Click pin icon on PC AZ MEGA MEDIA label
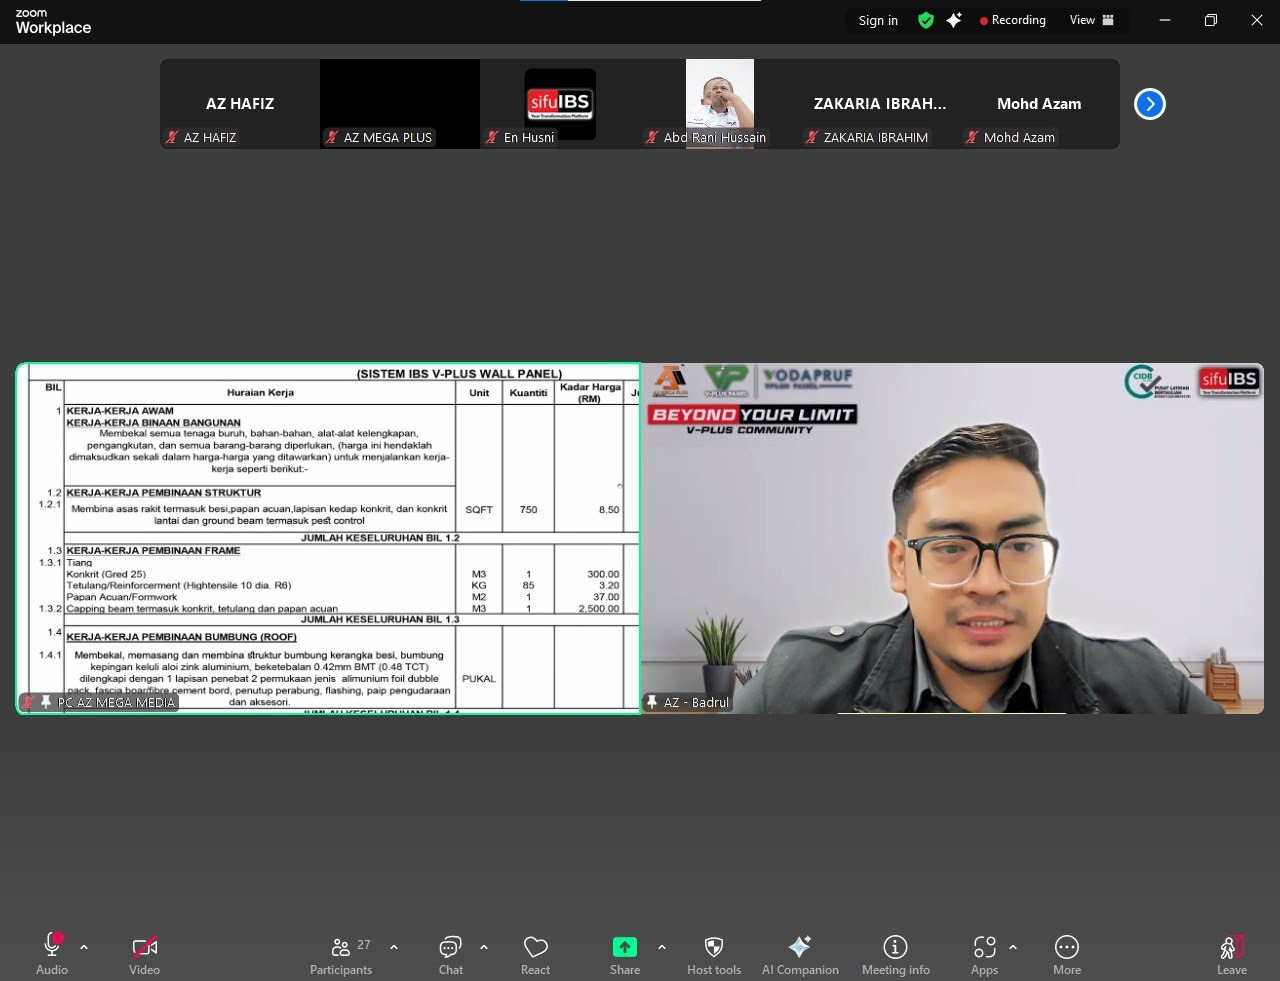 click(x=46, y=702)
